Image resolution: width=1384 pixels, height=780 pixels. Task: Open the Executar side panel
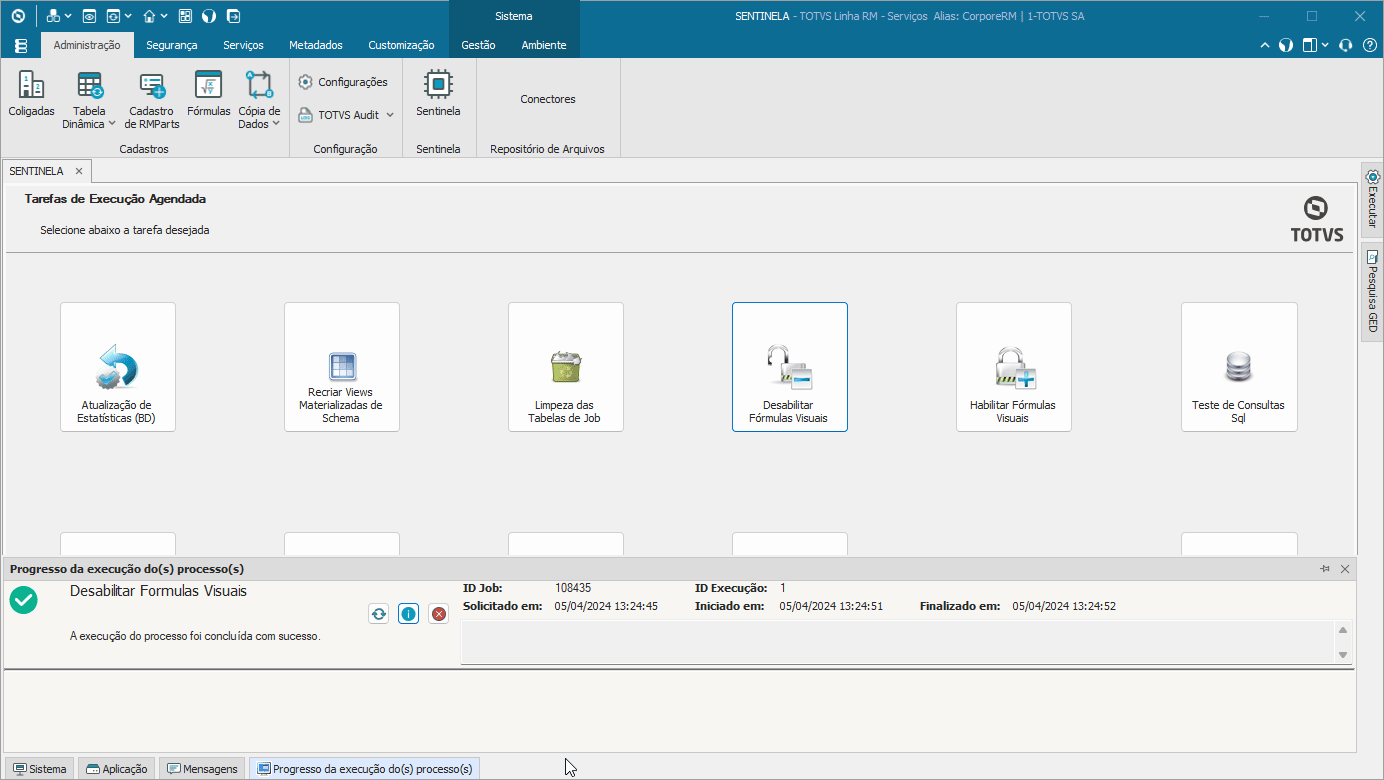point(1372,200)
